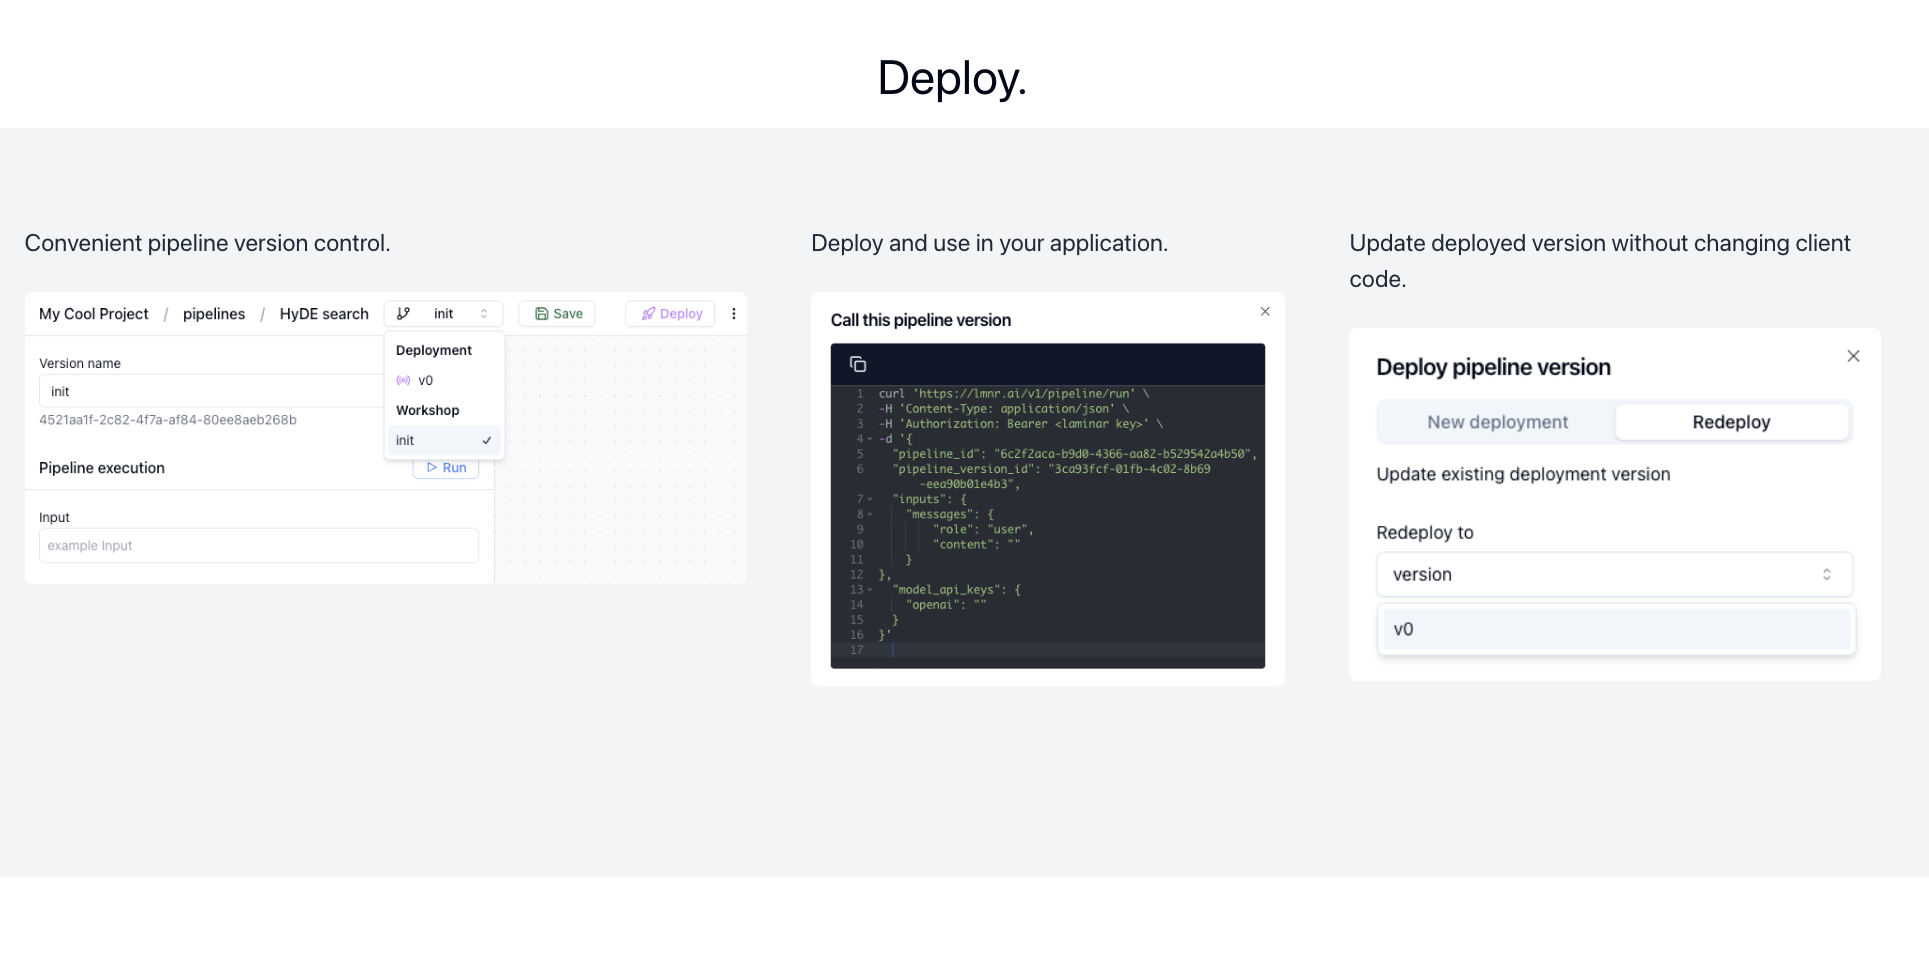Screen dimensions: 1929x974
Task: Click the example Input text field
Action: point(259,545)
